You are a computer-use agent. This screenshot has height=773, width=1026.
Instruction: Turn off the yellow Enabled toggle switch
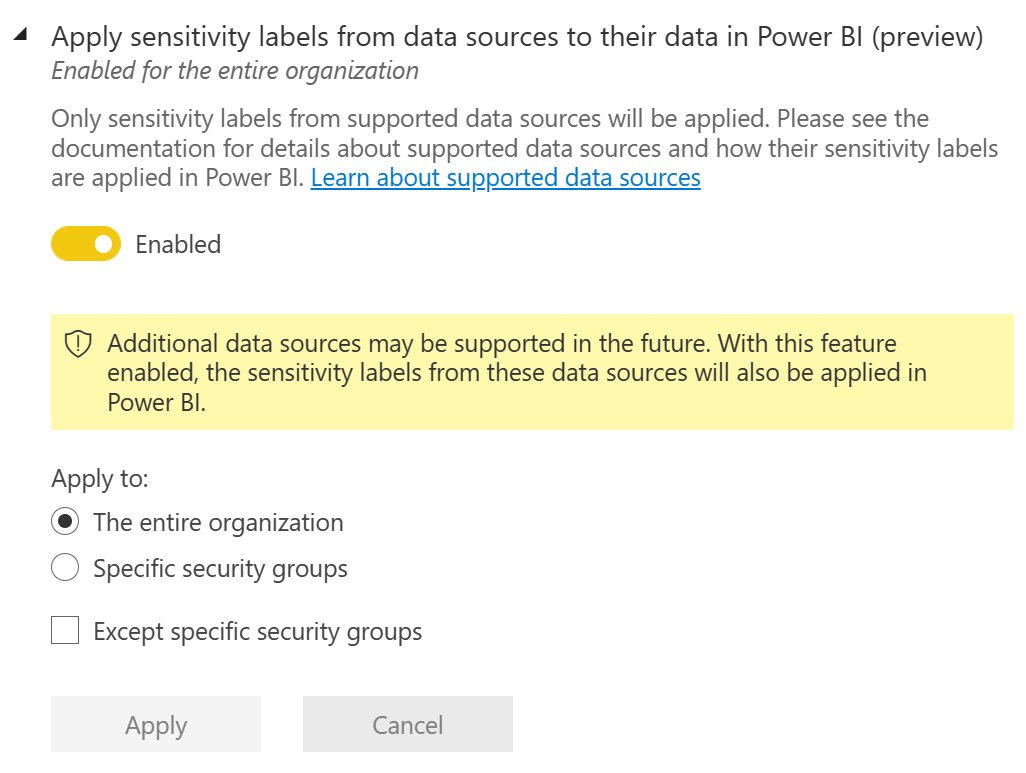pyautogui.click(x=86, y=244)
